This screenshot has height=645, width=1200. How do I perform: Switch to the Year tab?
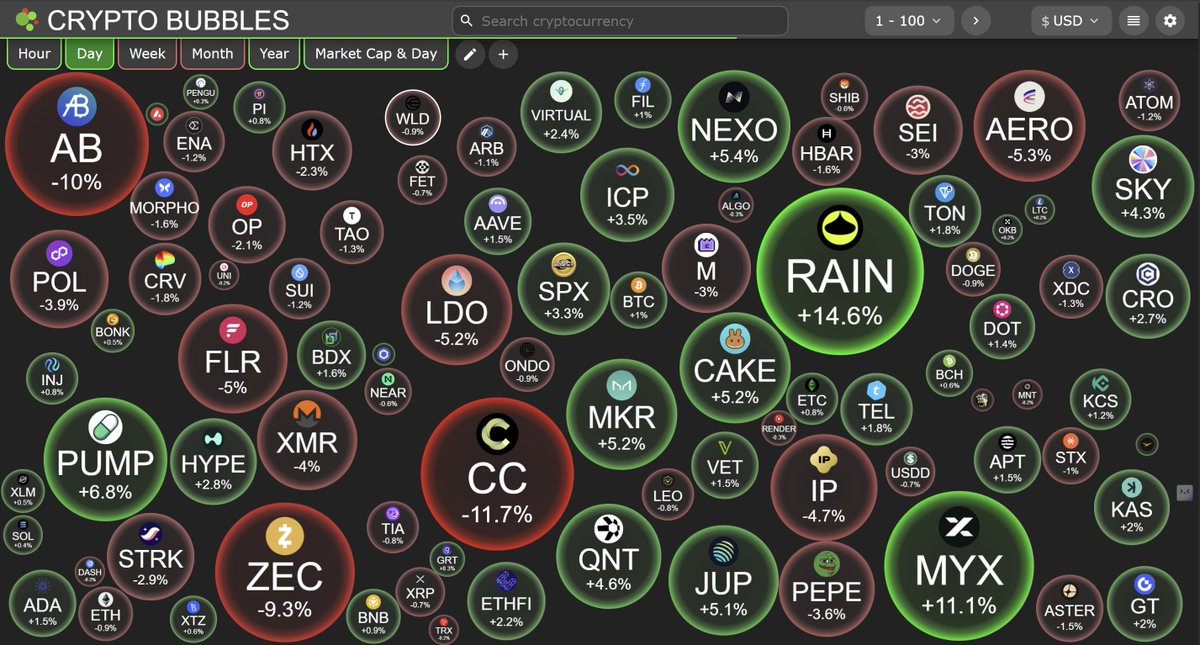(x=274, y=54)
